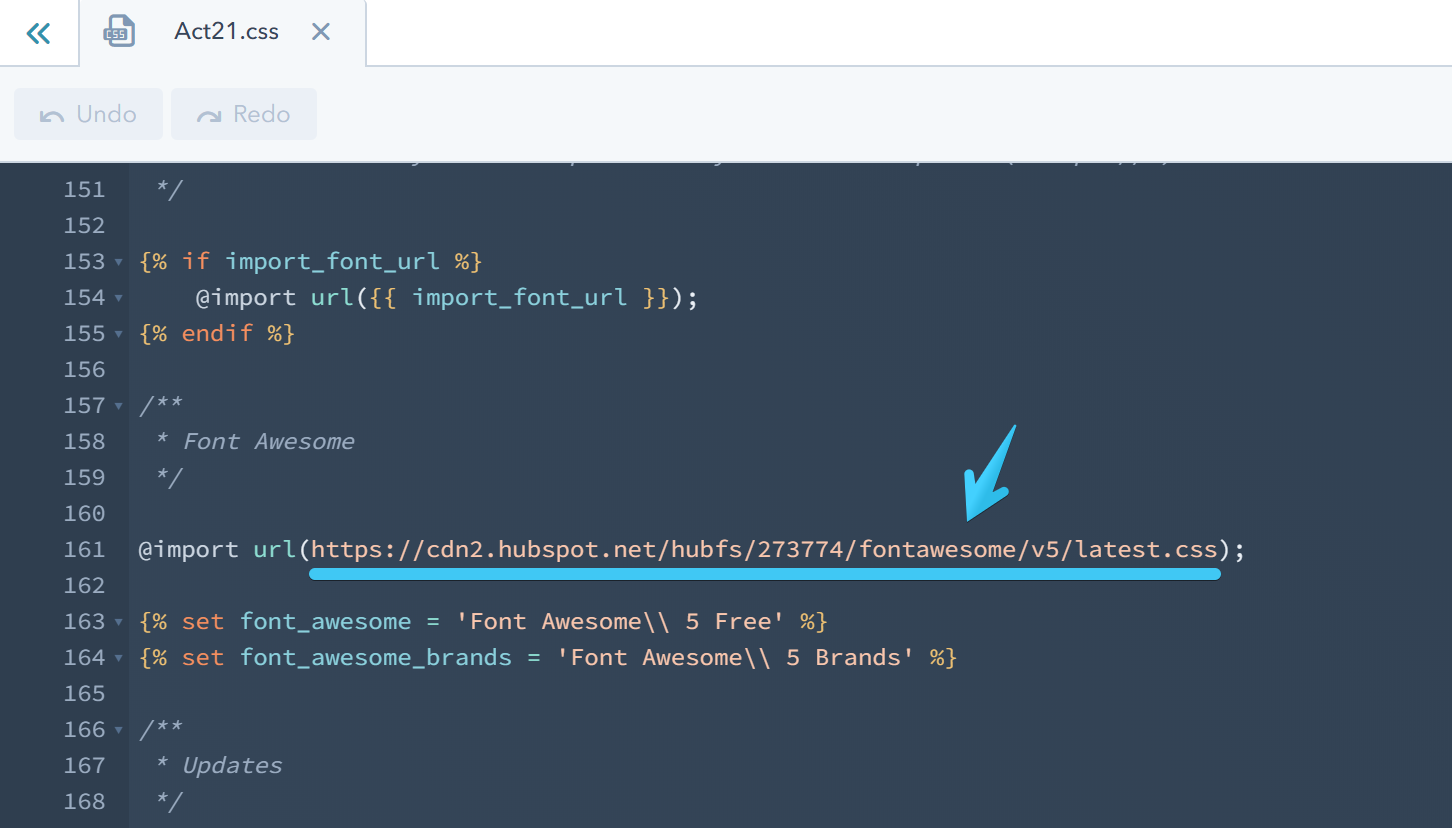The image size is (1452, 828).
Task: Collapse the sidebar using the double-chevron icon
Action: click(x=38, y=32)
